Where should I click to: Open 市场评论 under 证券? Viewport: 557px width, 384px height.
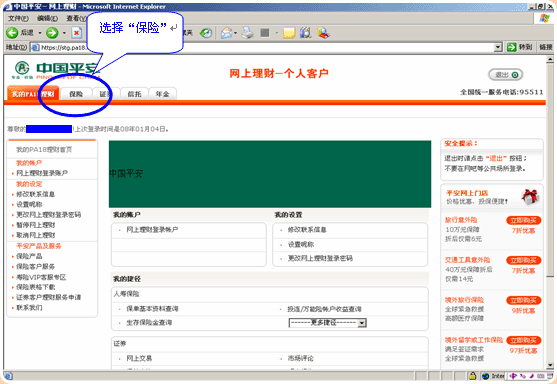pyautogui.click(x=301, y=358)
